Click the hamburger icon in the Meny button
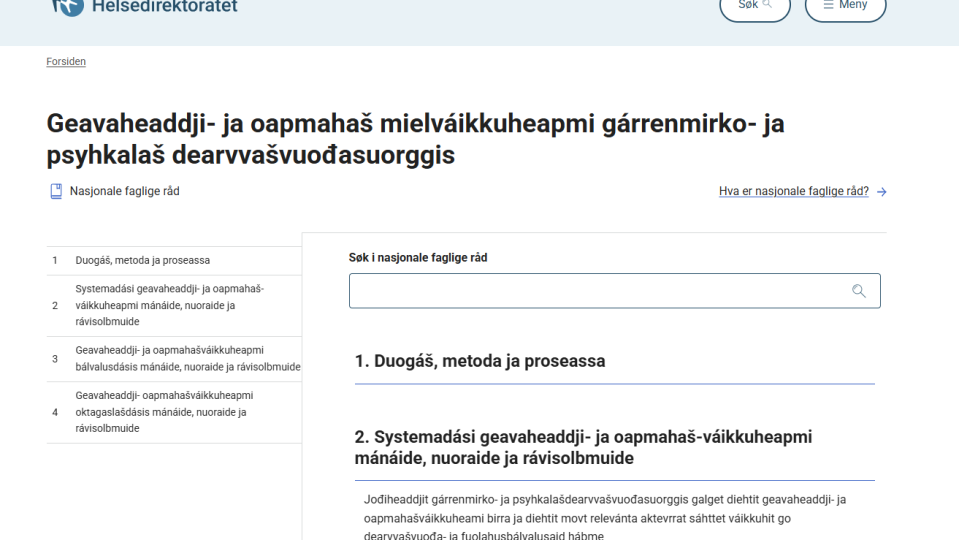This screenshot has height=540, width=959. pyautogui.click(x=828, y=5)
